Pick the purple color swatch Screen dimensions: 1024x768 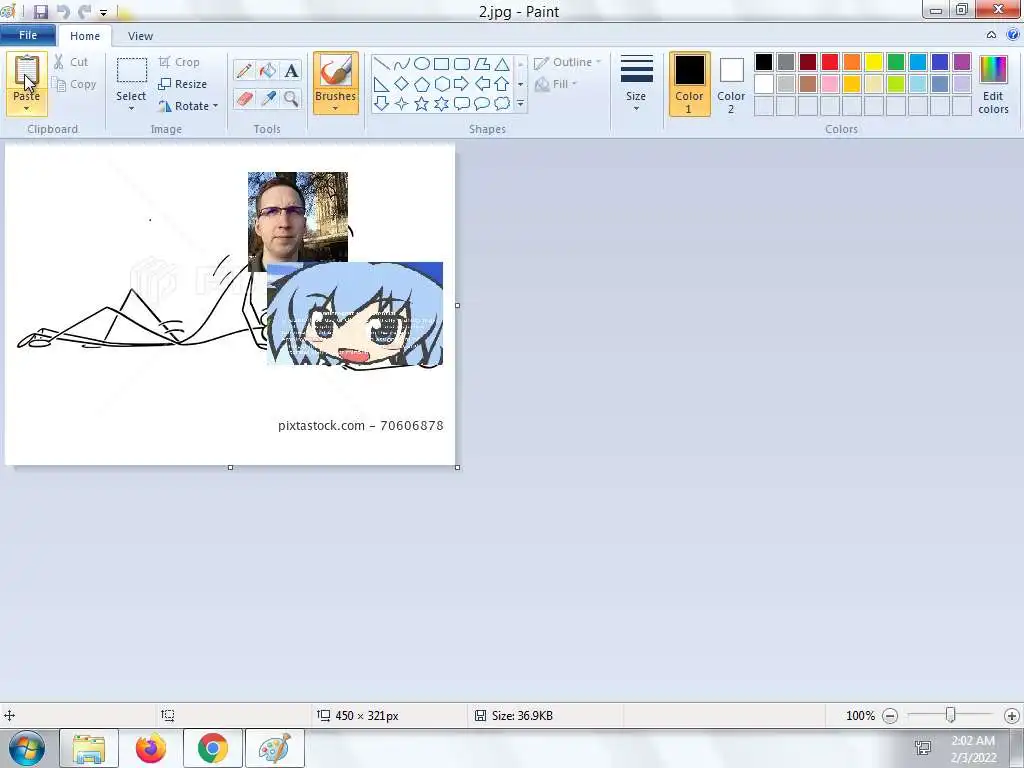(x=961, y=62)
